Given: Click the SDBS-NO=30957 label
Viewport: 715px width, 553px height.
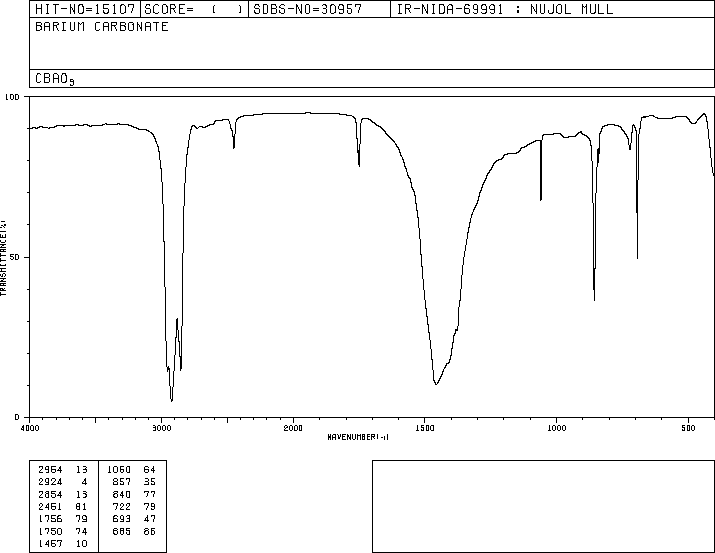Looking at the screenshot, I should pyautogui.click(x=308, y=9).
